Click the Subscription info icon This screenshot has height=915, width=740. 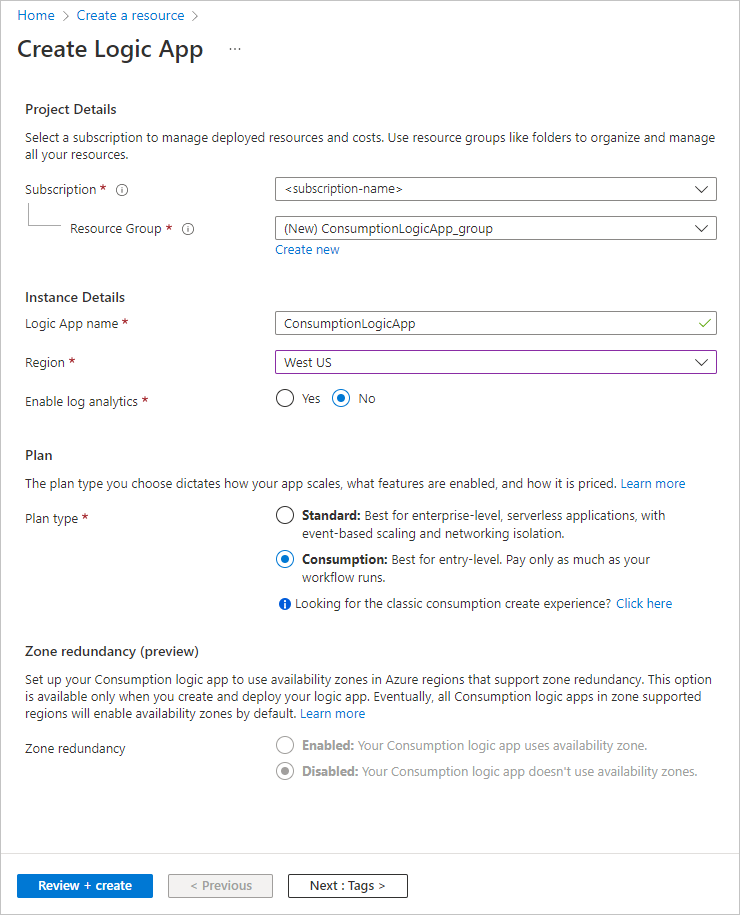(x=122, y=190)
